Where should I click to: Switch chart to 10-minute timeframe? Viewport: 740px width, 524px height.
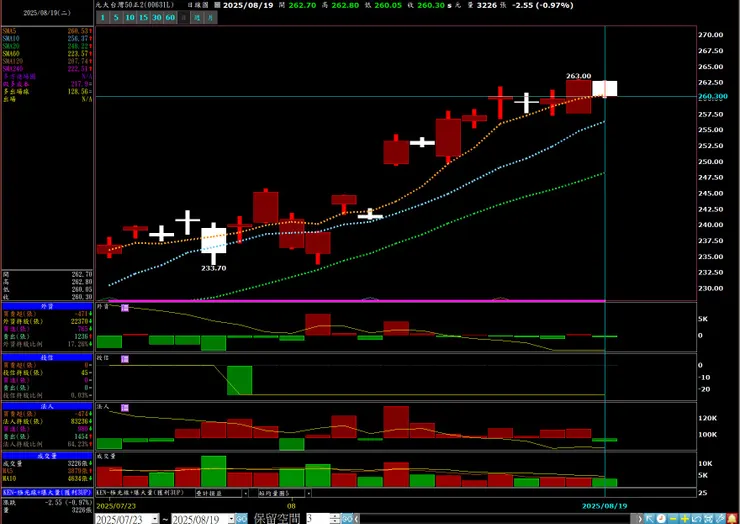(x=130, y=17)
